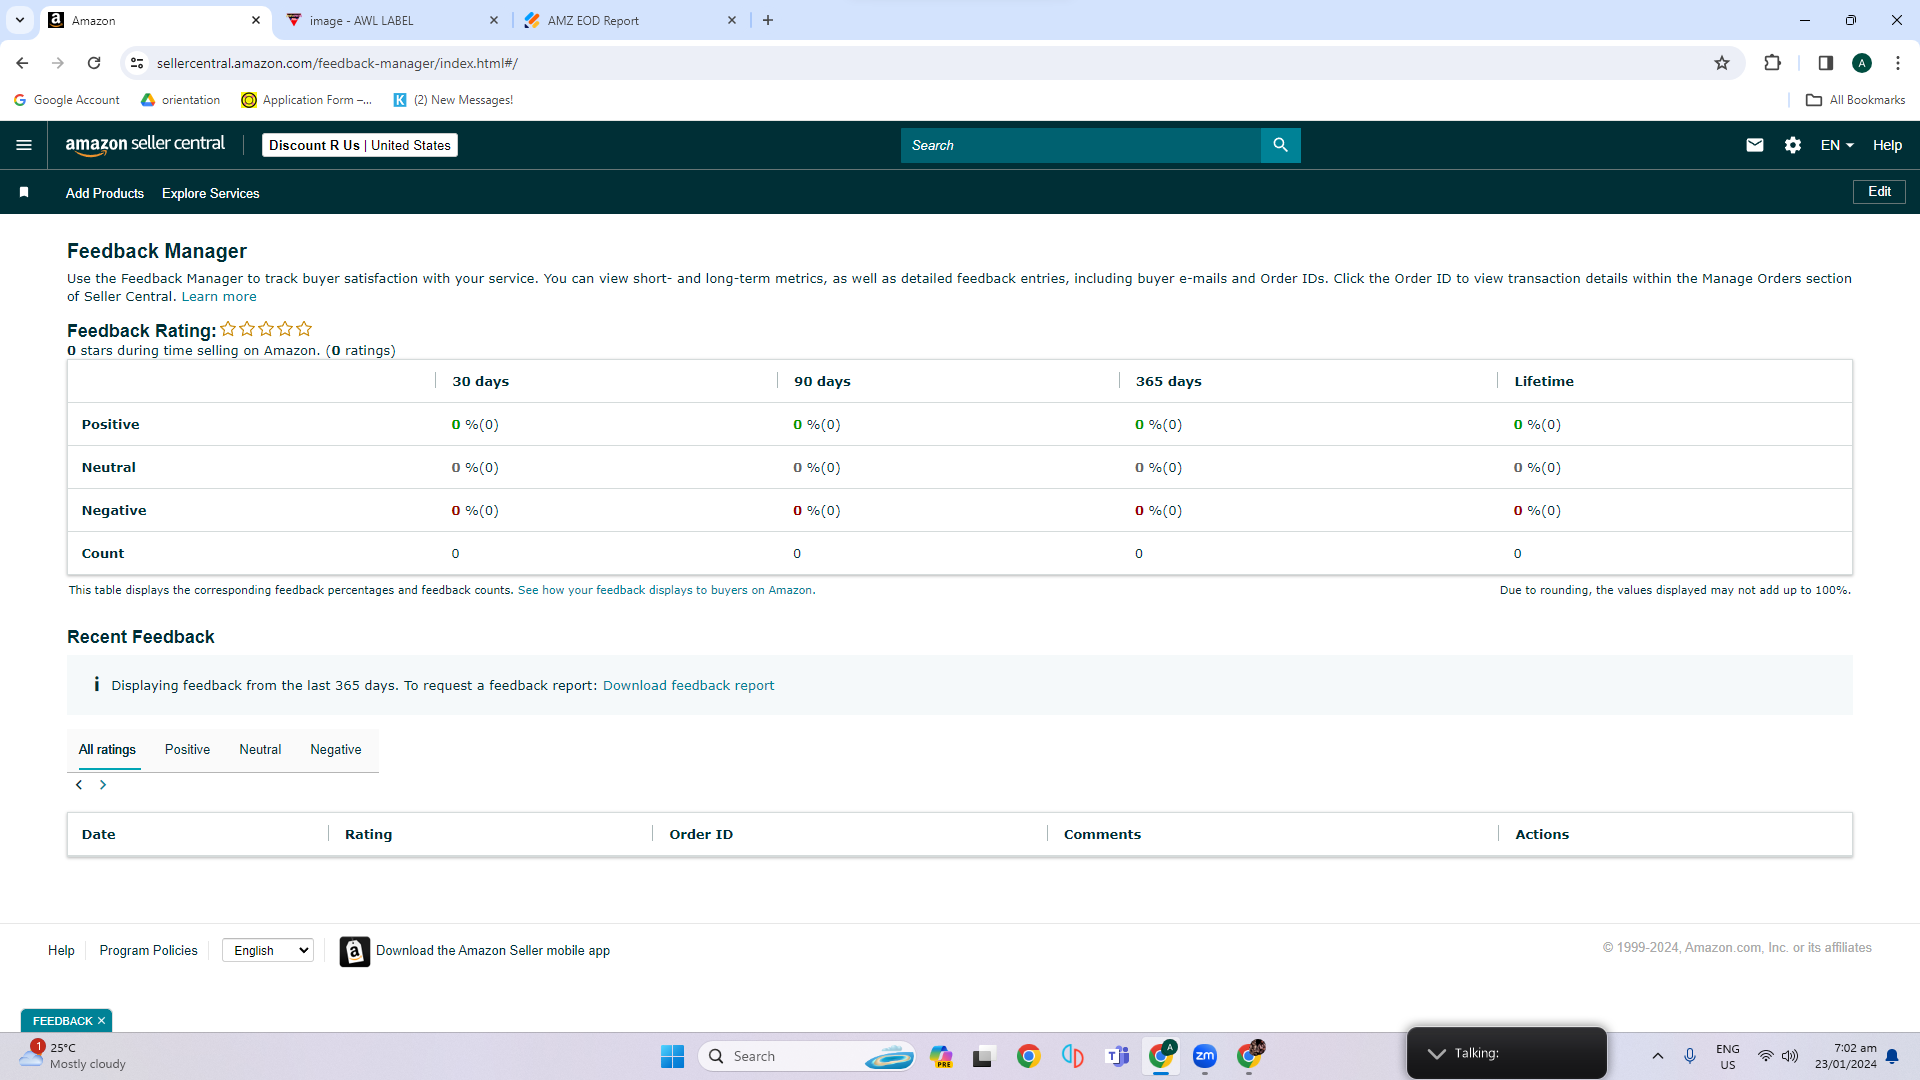The width and height of the screenshot is (1920, 1080).
Task: Click the Date column header
Action: tap(98, 834)
